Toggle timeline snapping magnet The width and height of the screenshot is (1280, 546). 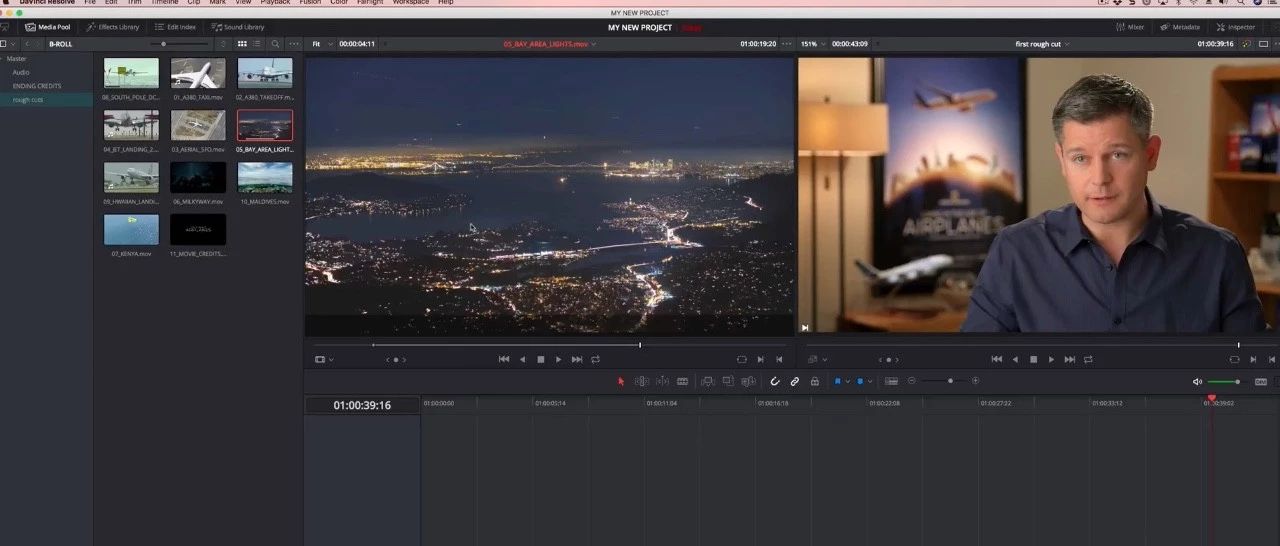pyautogui.click(x=775, y=381)
